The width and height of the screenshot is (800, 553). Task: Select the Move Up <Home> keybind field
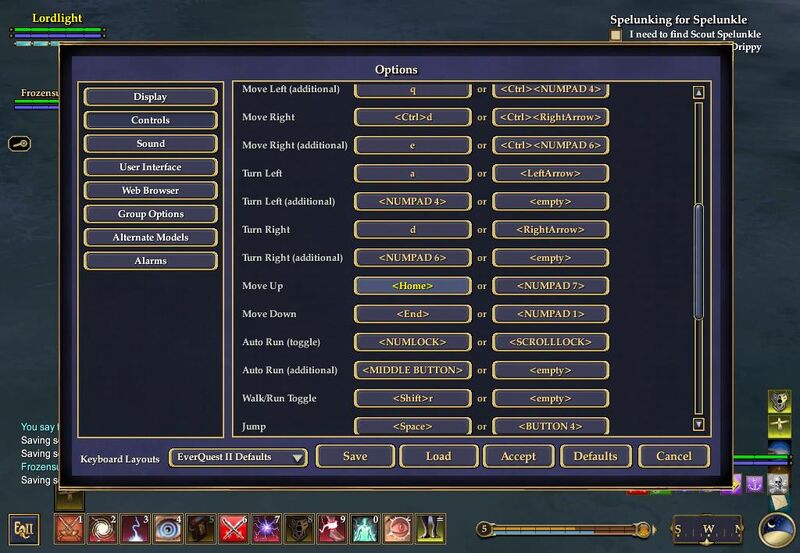[412, 286]
